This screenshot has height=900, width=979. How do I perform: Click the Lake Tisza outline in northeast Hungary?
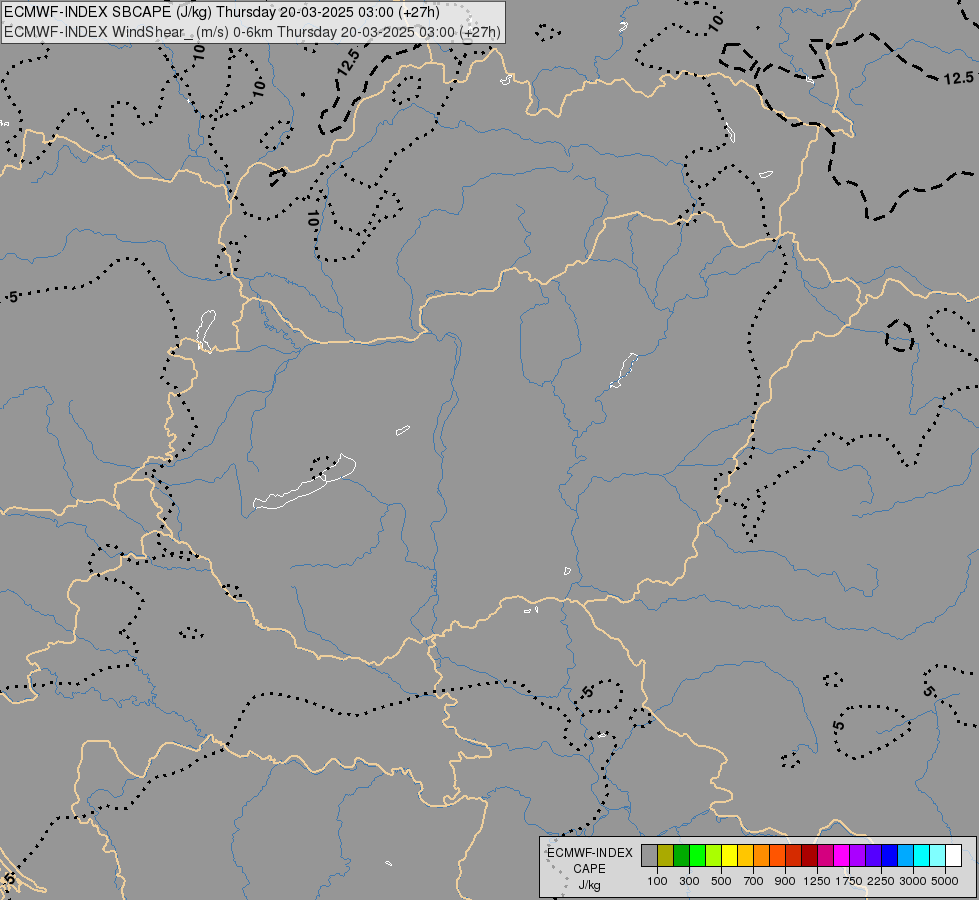[624, 370]
